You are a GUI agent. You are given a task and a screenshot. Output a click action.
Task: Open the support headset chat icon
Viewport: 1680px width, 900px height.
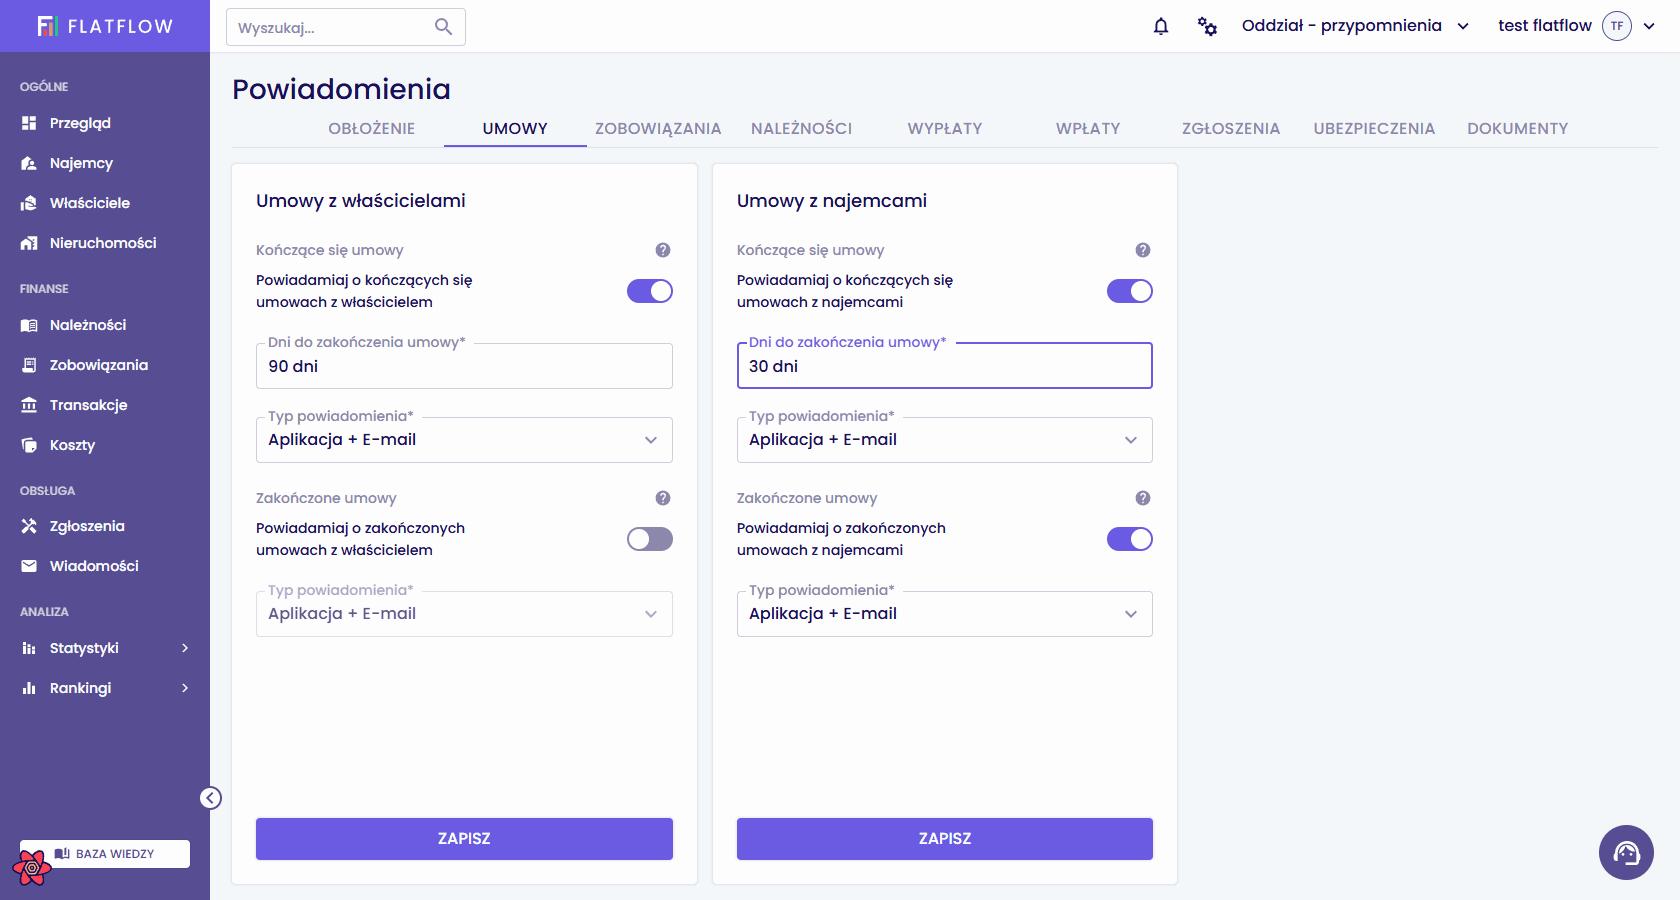tap(1626, 852)
